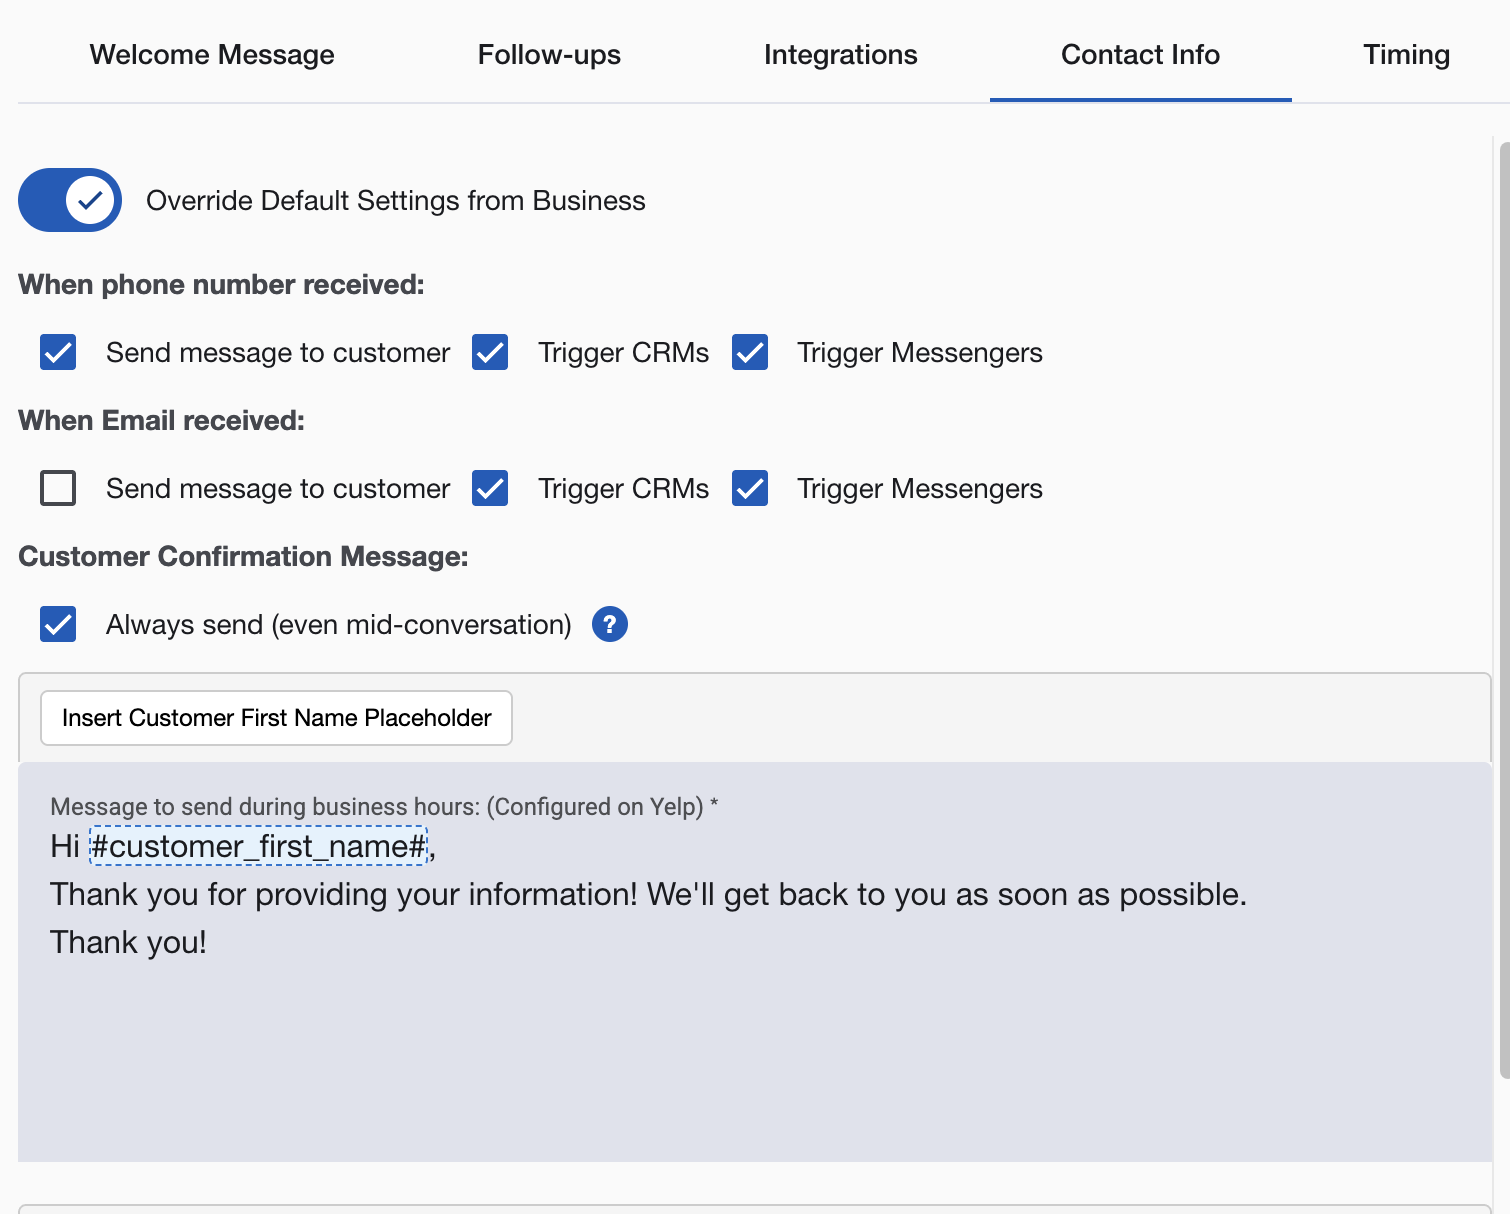This screenshot has height=1214, width=1510.
Task: Switch to the Timing tab
Action: pos(1406,54)
